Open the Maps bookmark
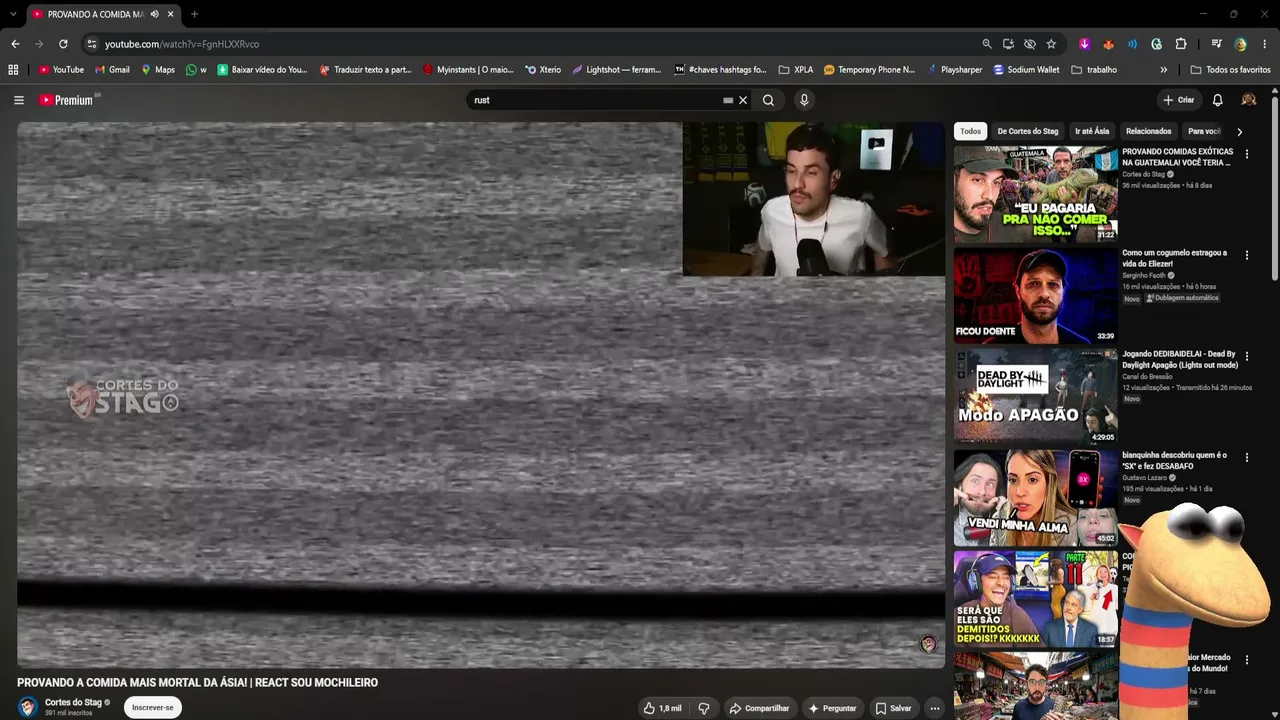Image resolution: width=1280 pixels, height=720 pixels. click(158, 70)
